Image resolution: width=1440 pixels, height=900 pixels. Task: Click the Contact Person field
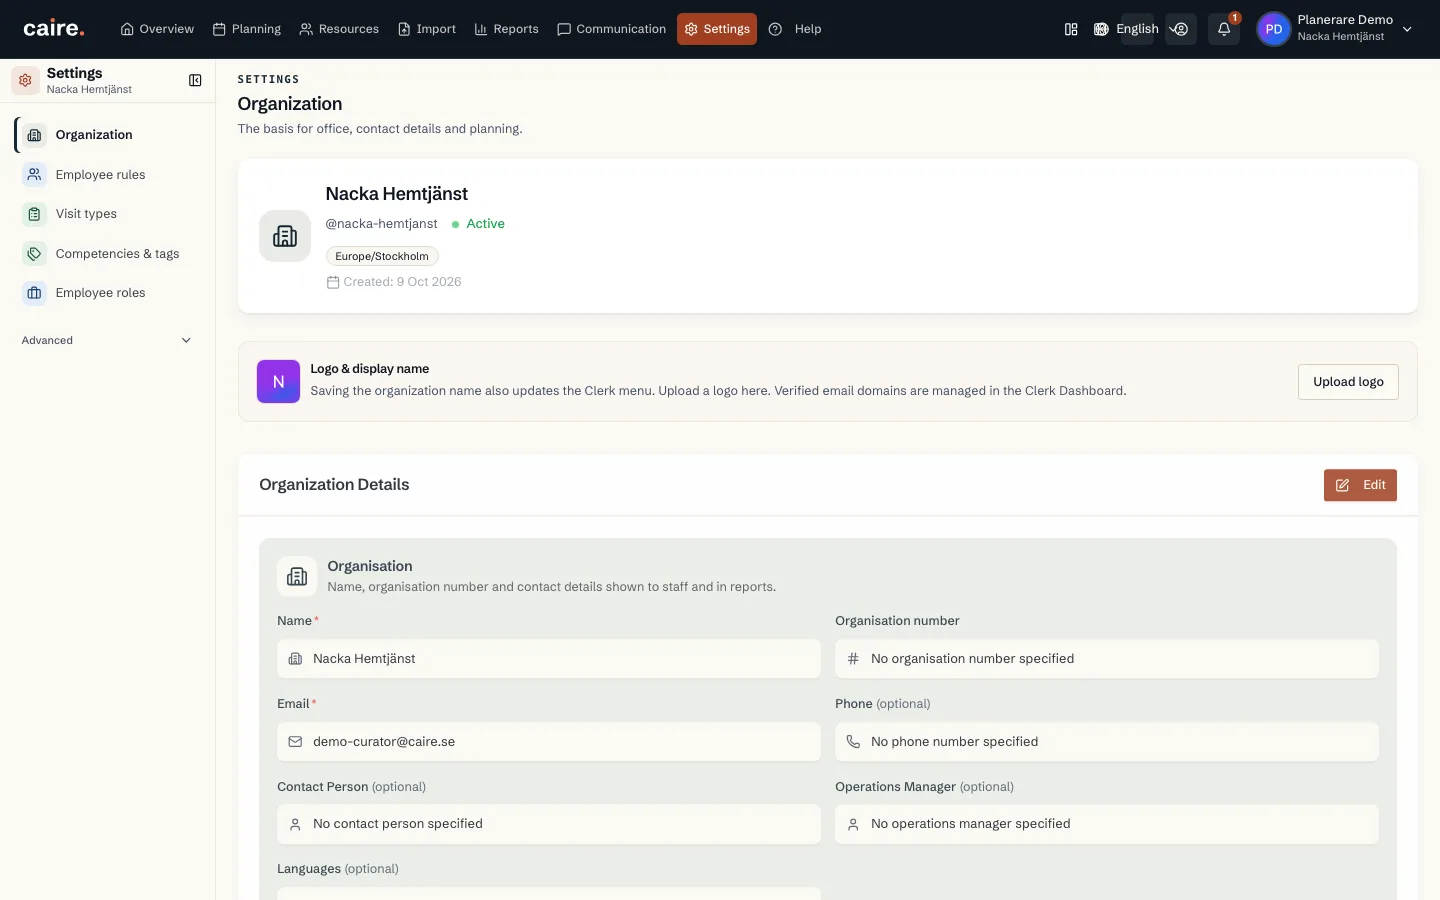549,824
